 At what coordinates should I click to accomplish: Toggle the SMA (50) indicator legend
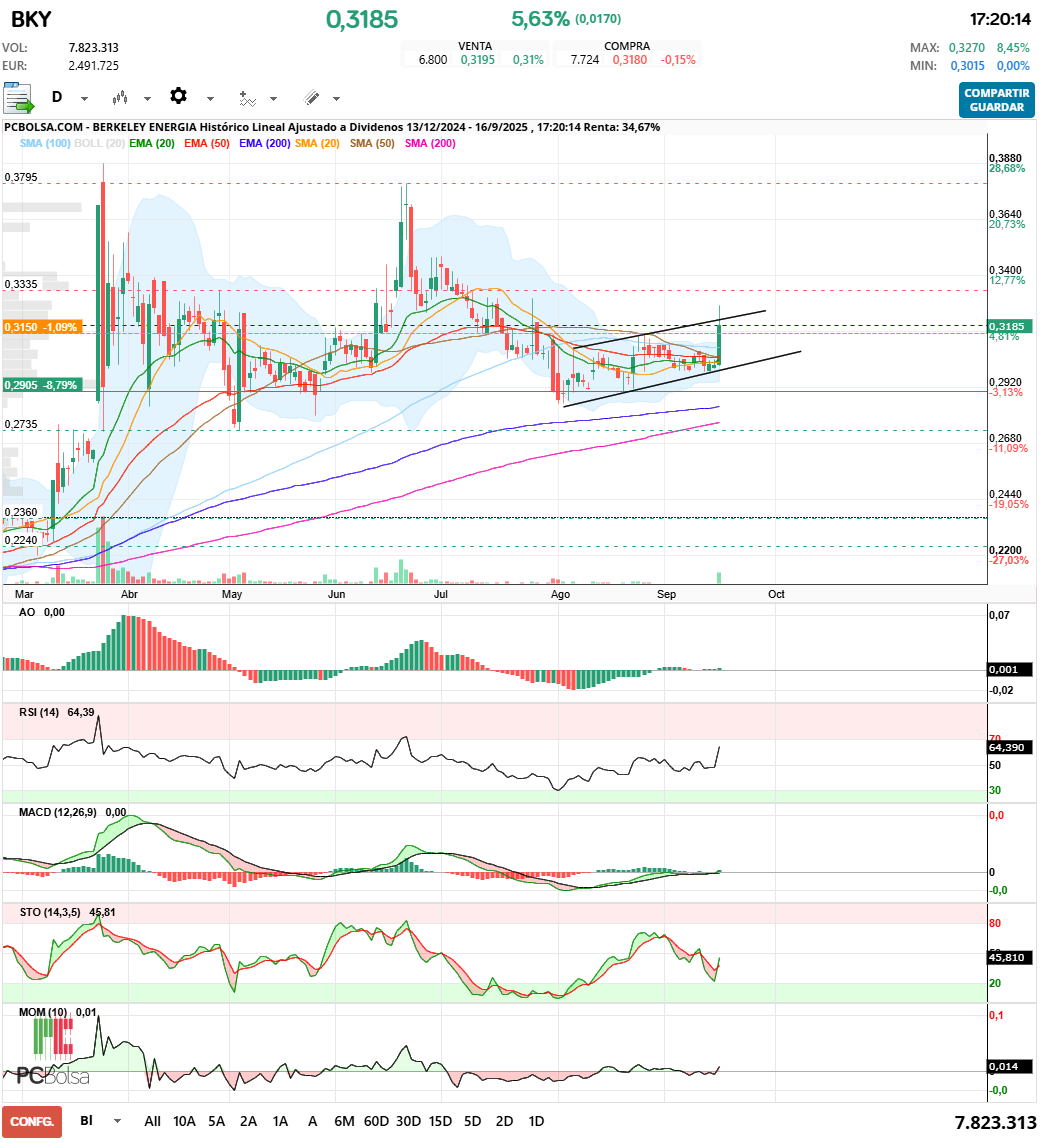coord(372,144)
